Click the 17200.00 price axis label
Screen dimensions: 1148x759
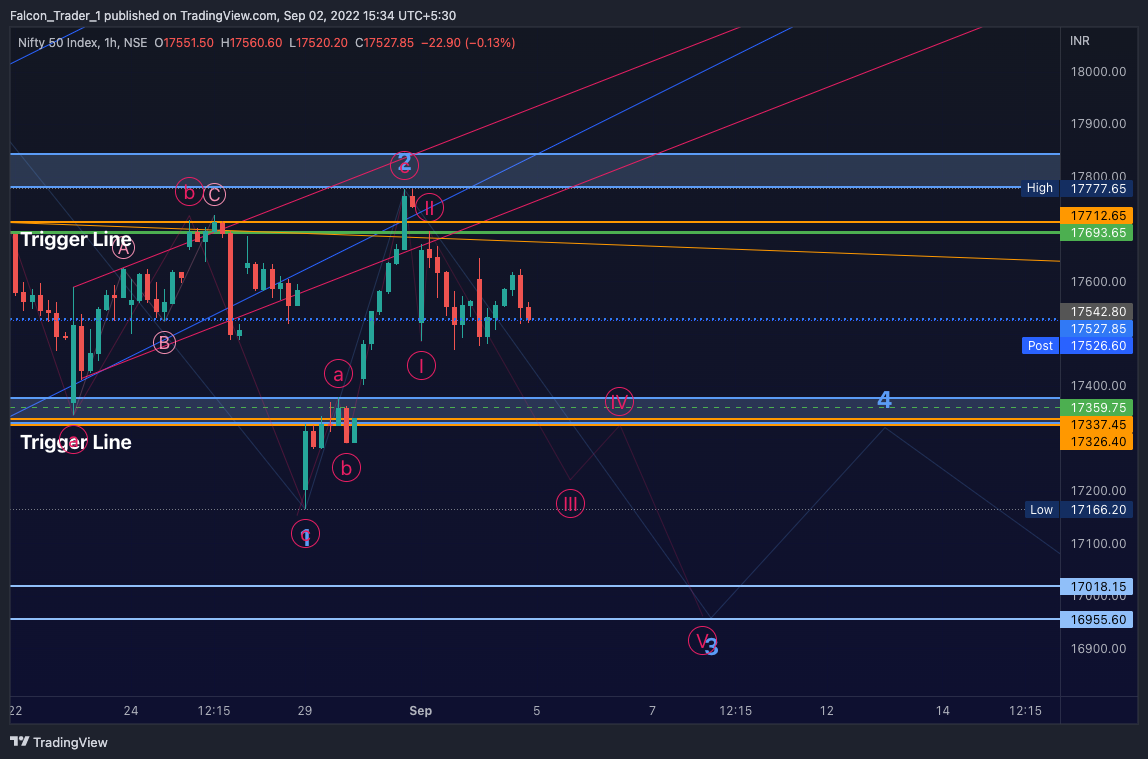(x=1098, y=490)
